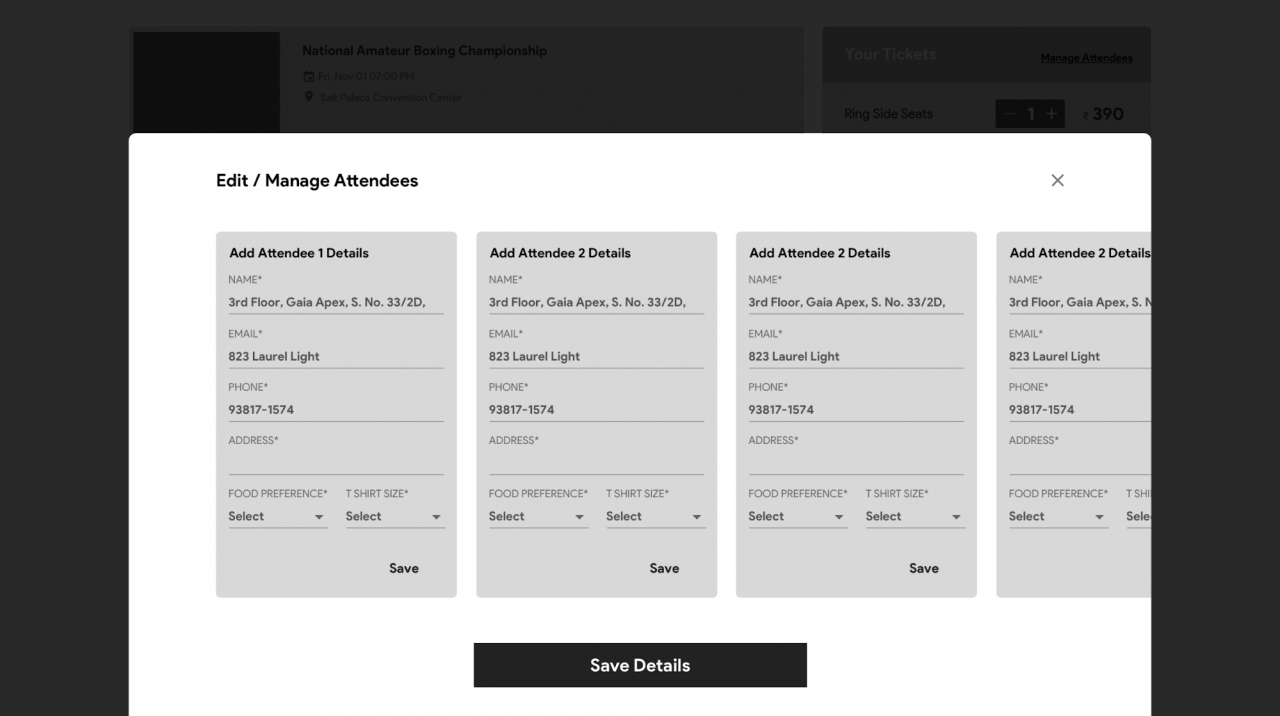1280x716 pixels.
Task: Open Food Preference dropdown in third attendee card
Action: [x=797, y=517]
